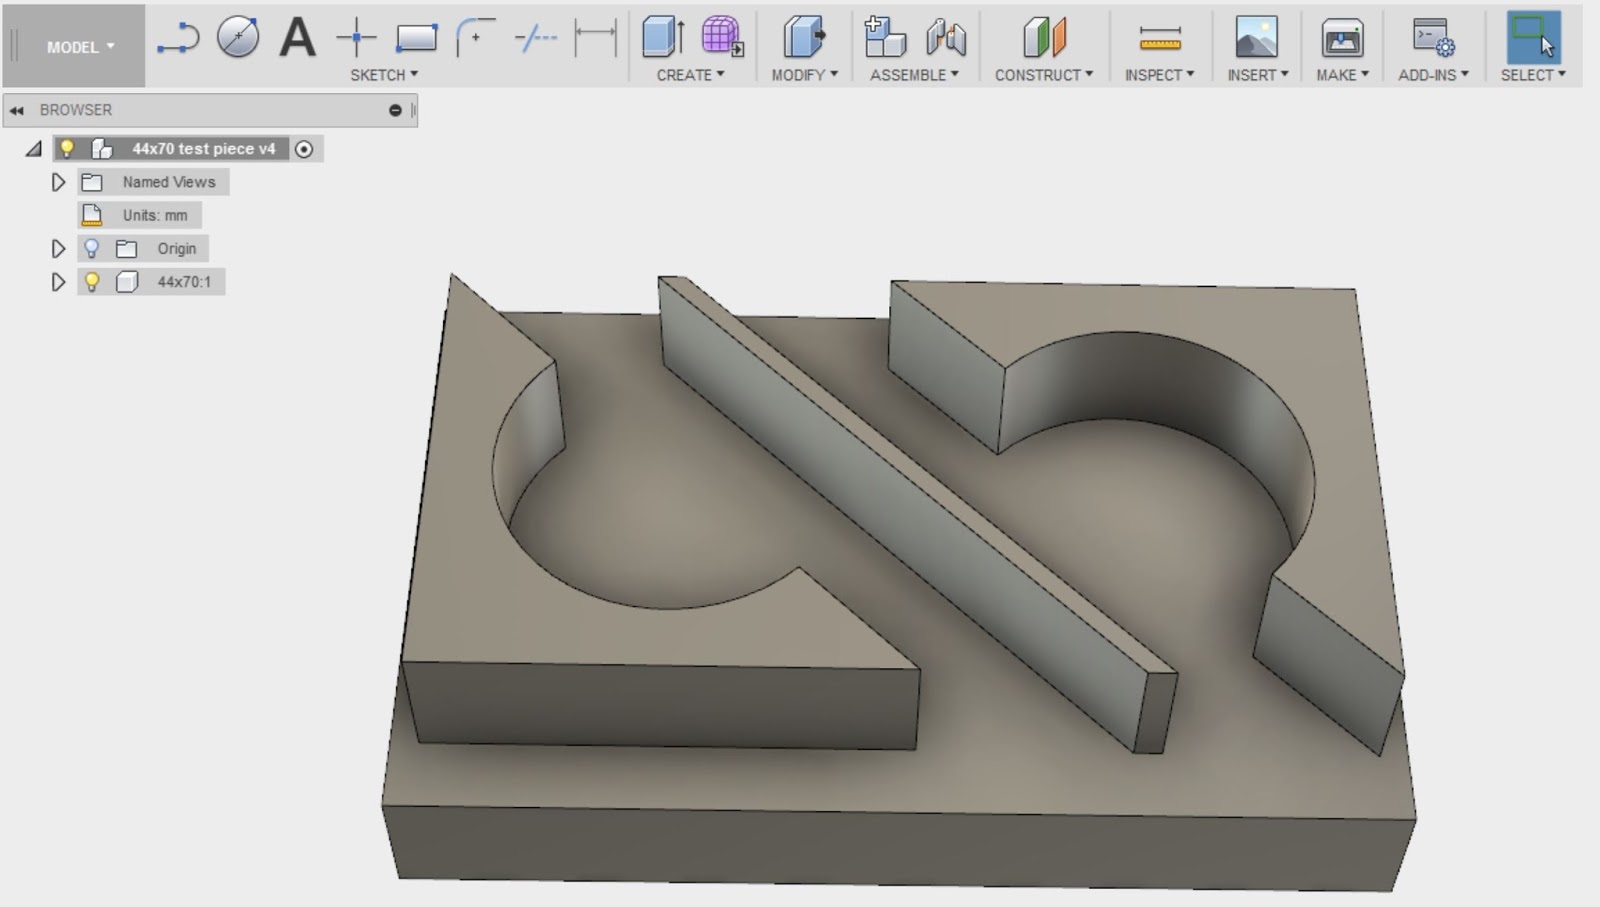The width and height of the screenshot is (1600, 907).
Task: Select the Rectangle sketch tool
Action: pyautogui.click(x=414, y=36)
